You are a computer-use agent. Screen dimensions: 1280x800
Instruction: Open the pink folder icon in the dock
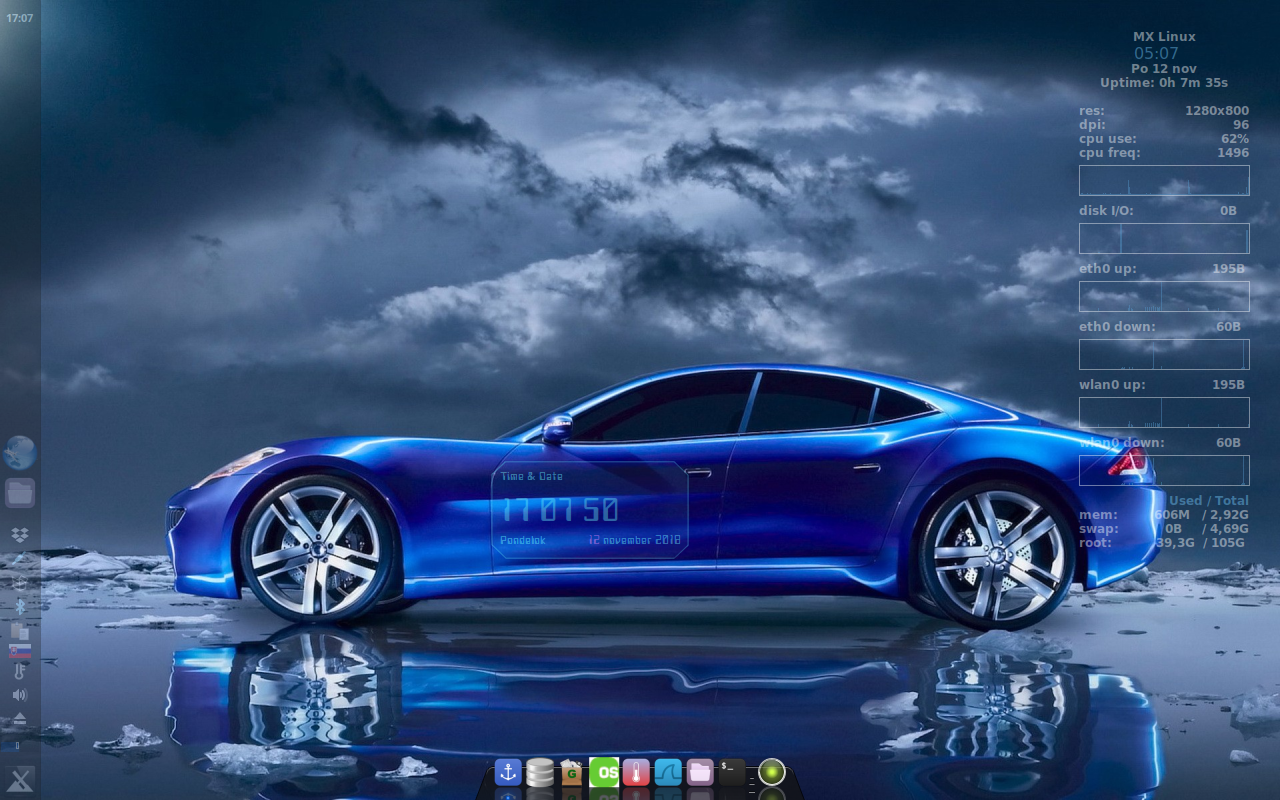pyautogui.click(x=698, y=772)
